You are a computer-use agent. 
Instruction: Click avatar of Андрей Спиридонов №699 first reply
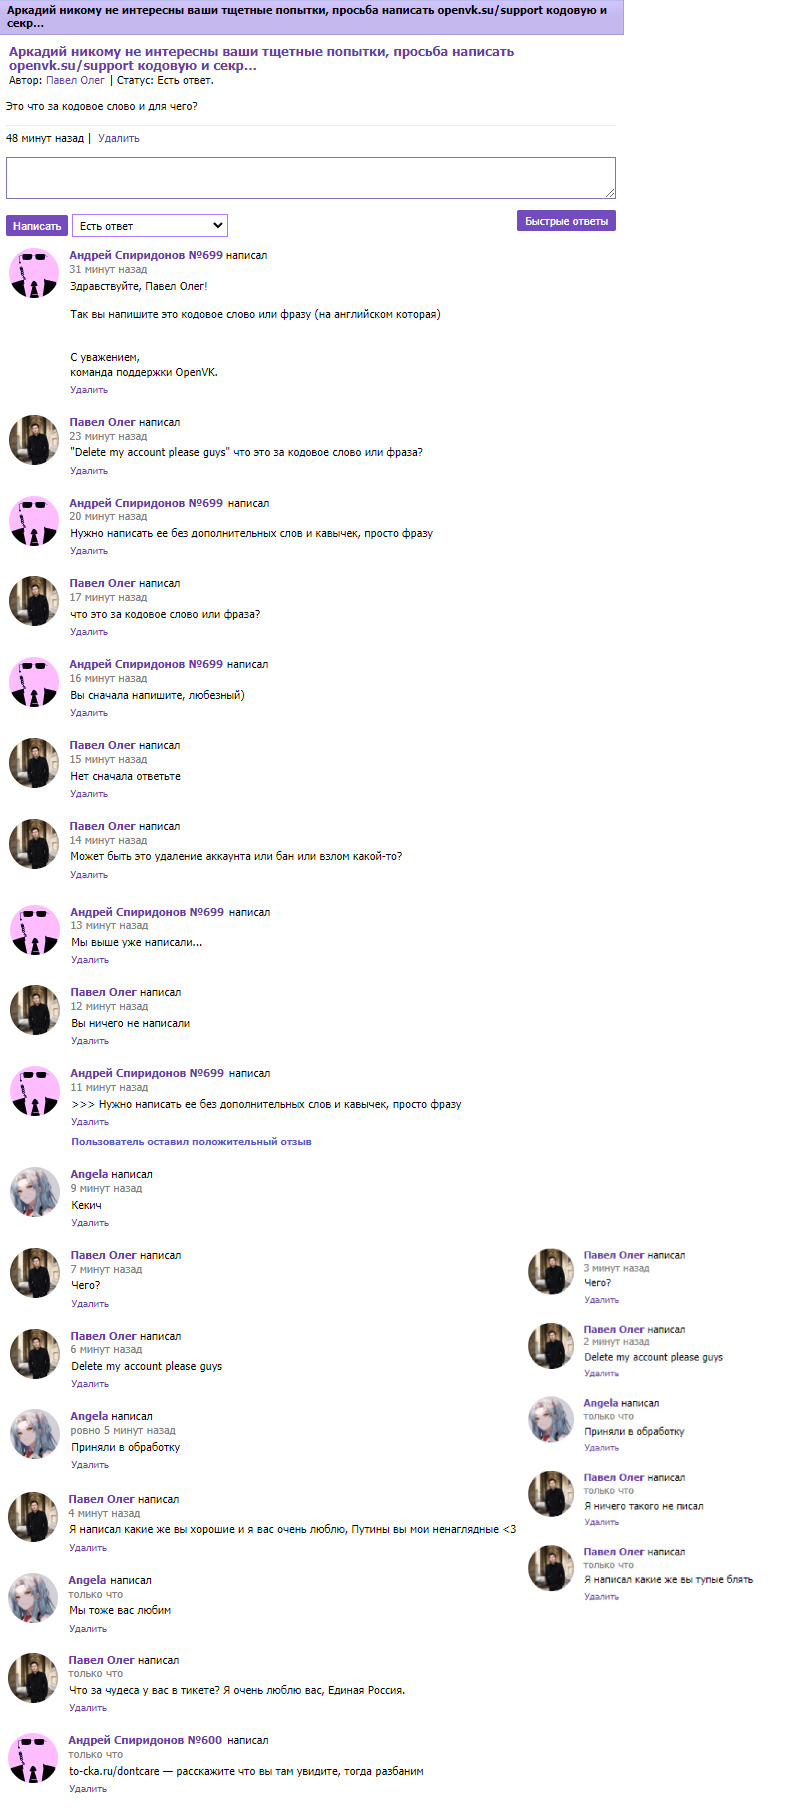pos(34,273)
